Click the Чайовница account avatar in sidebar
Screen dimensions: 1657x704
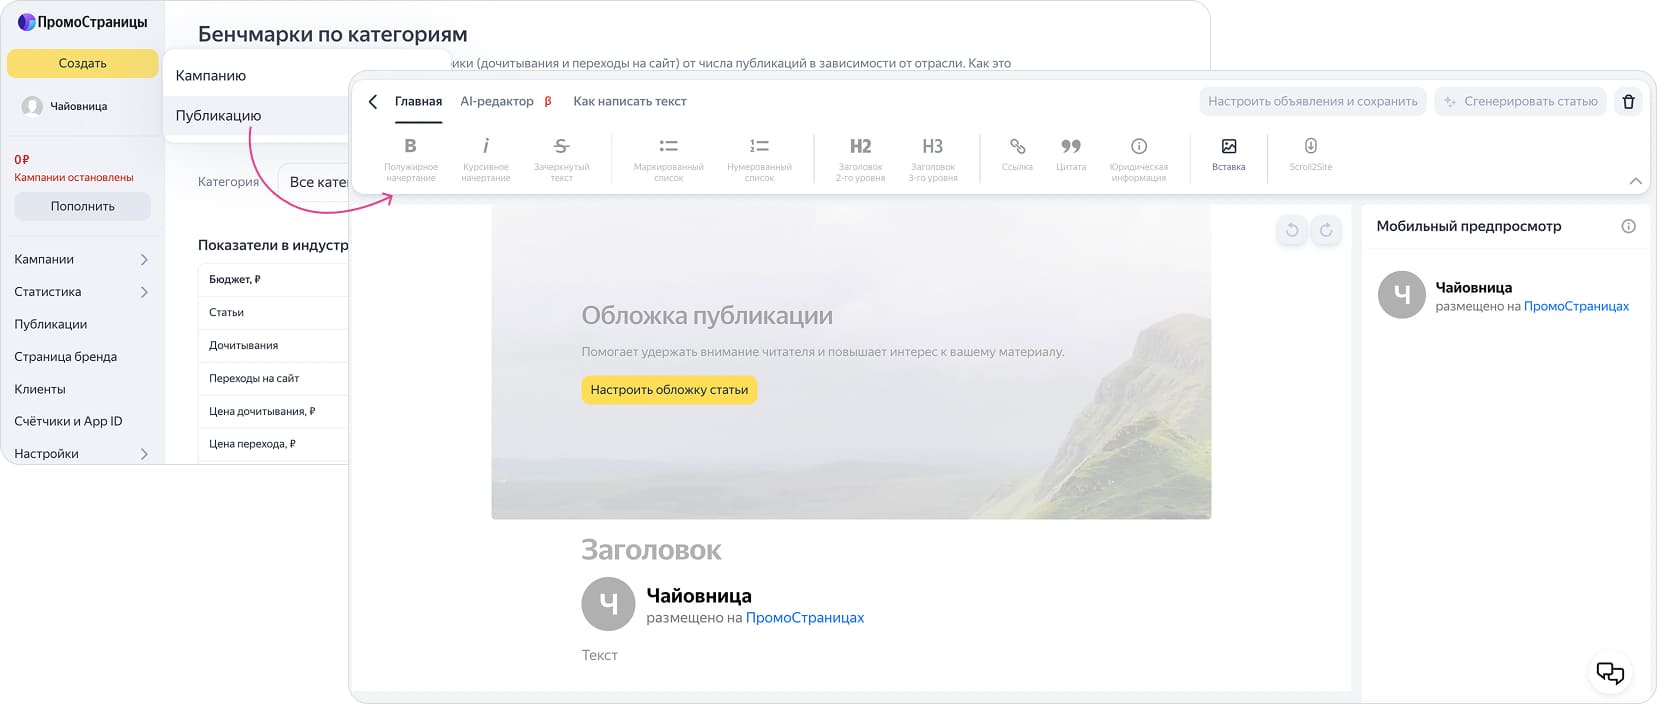pos(32,106)
